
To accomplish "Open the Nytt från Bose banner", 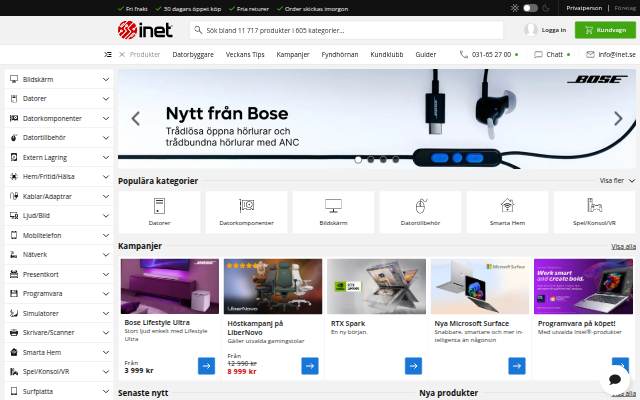I will (x=377, y=119).
